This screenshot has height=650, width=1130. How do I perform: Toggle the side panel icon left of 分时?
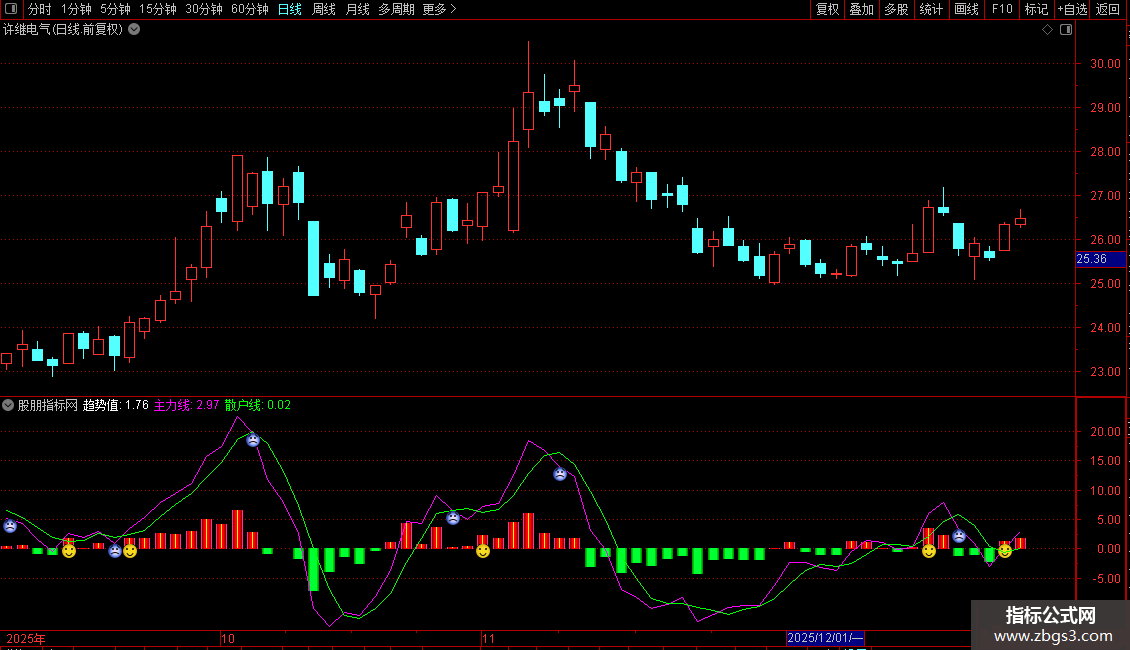(x=11, y=9)
